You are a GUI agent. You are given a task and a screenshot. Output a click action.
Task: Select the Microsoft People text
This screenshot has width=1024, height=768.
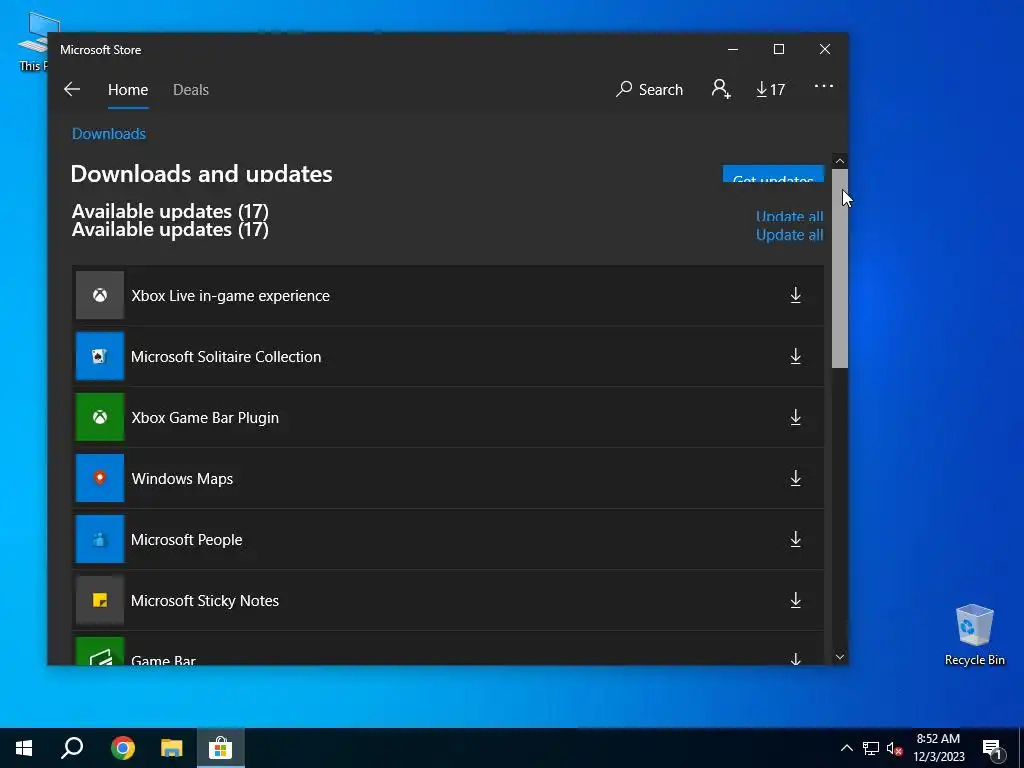coord(187,540)
